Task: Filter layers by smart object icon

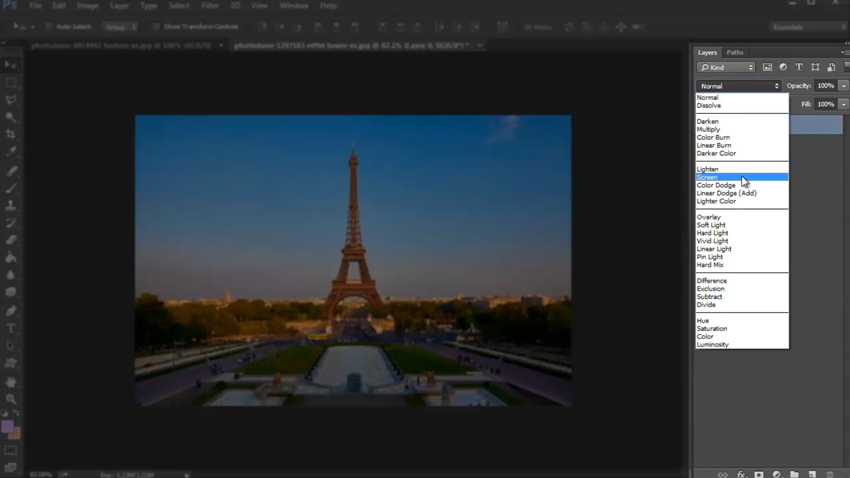Action: pos(831,67)
